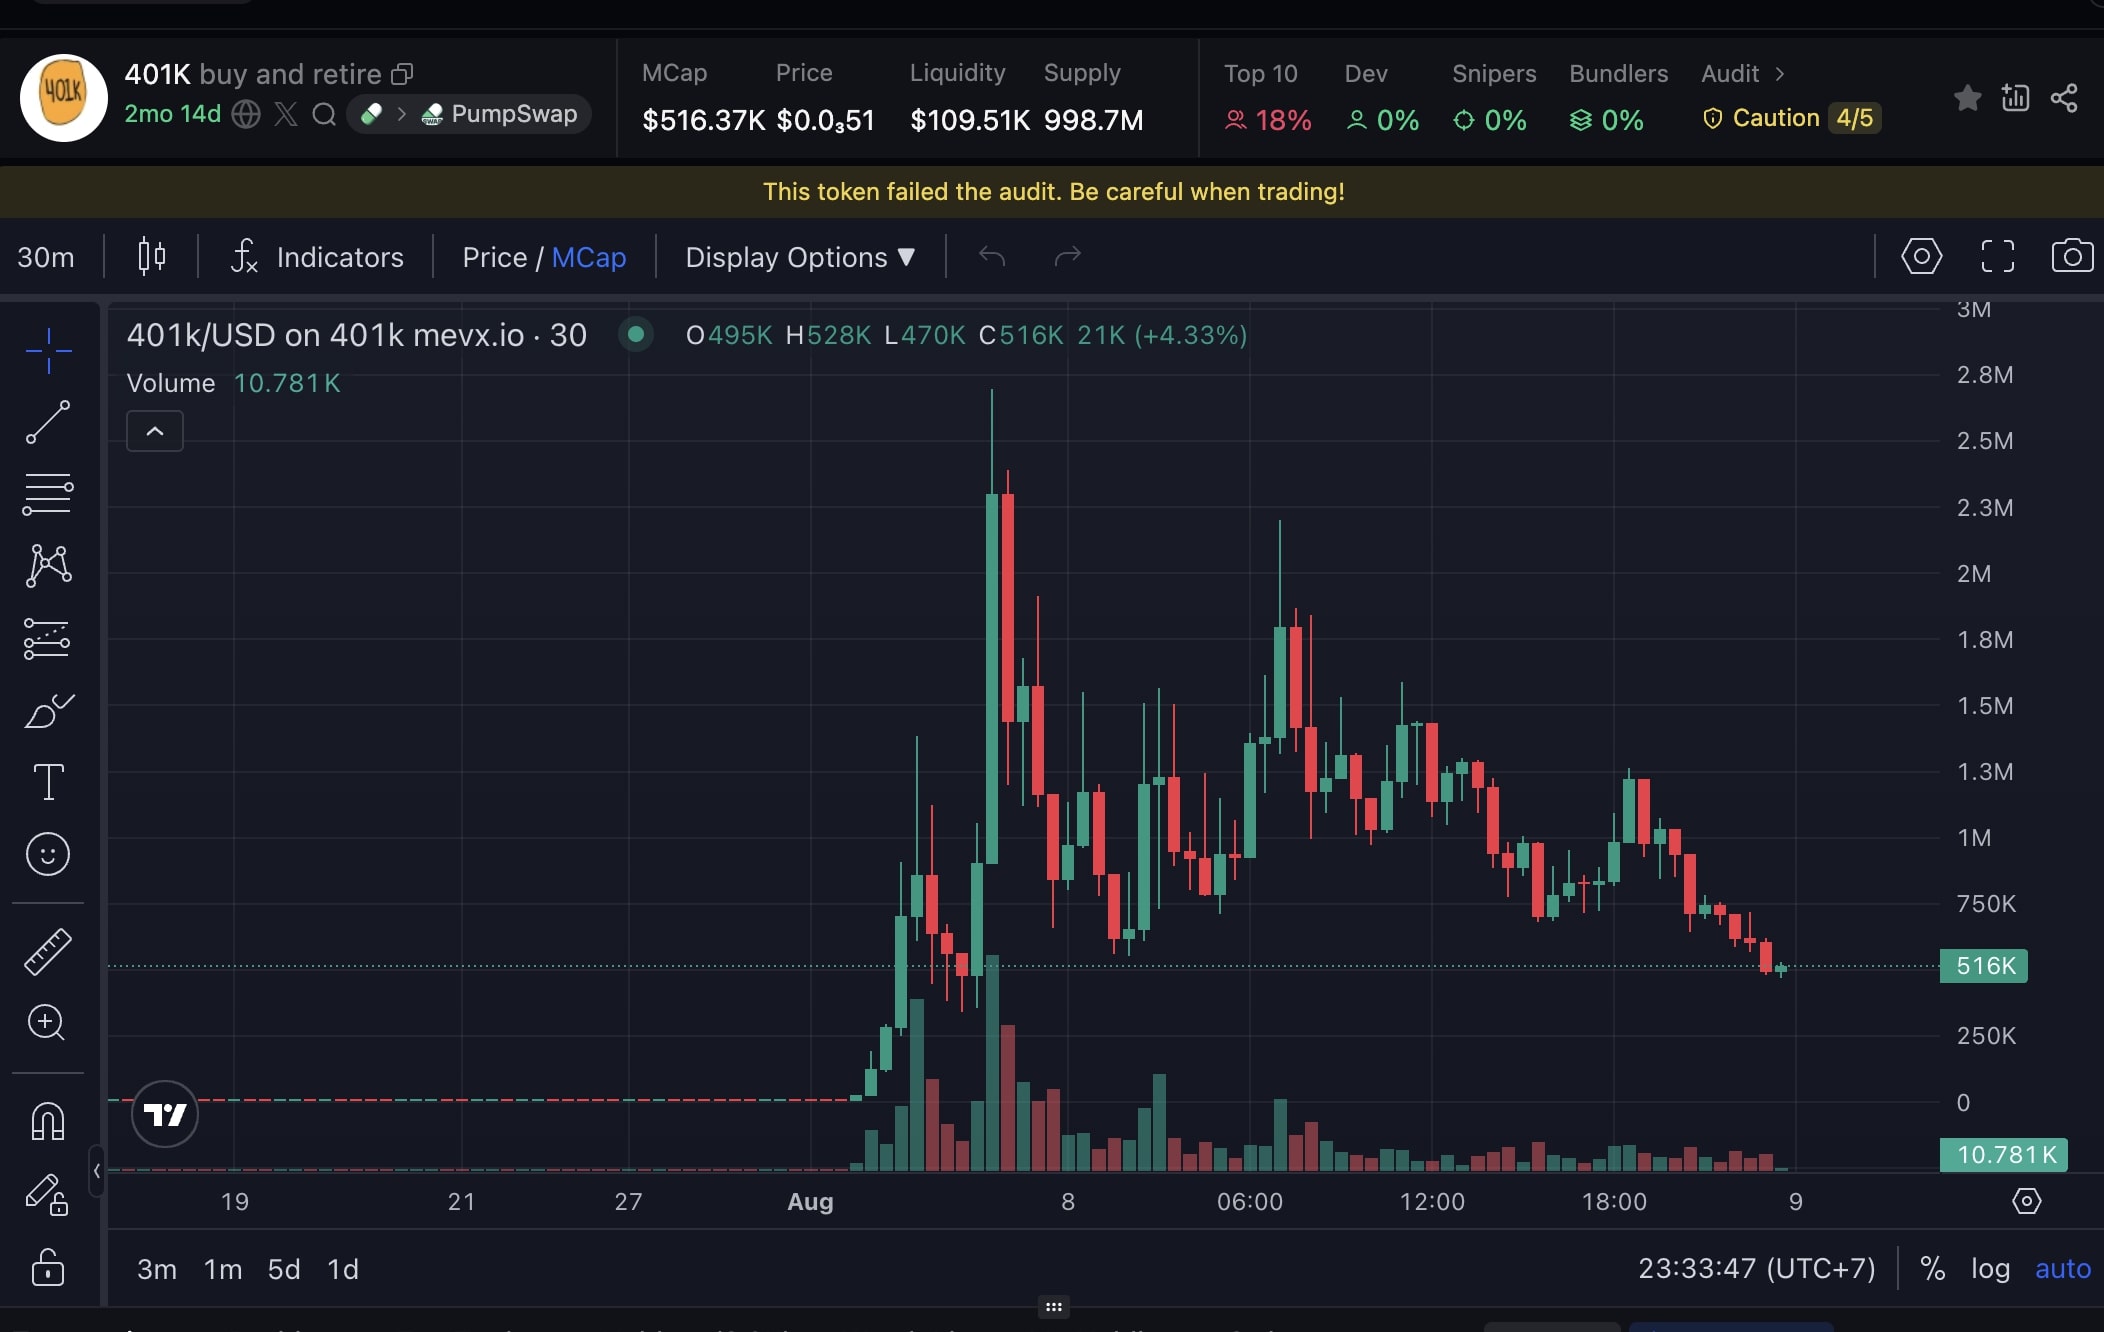Enter fullscreen chart mode
Screen dimensions: 2104x1332
tap(1998, 257)
